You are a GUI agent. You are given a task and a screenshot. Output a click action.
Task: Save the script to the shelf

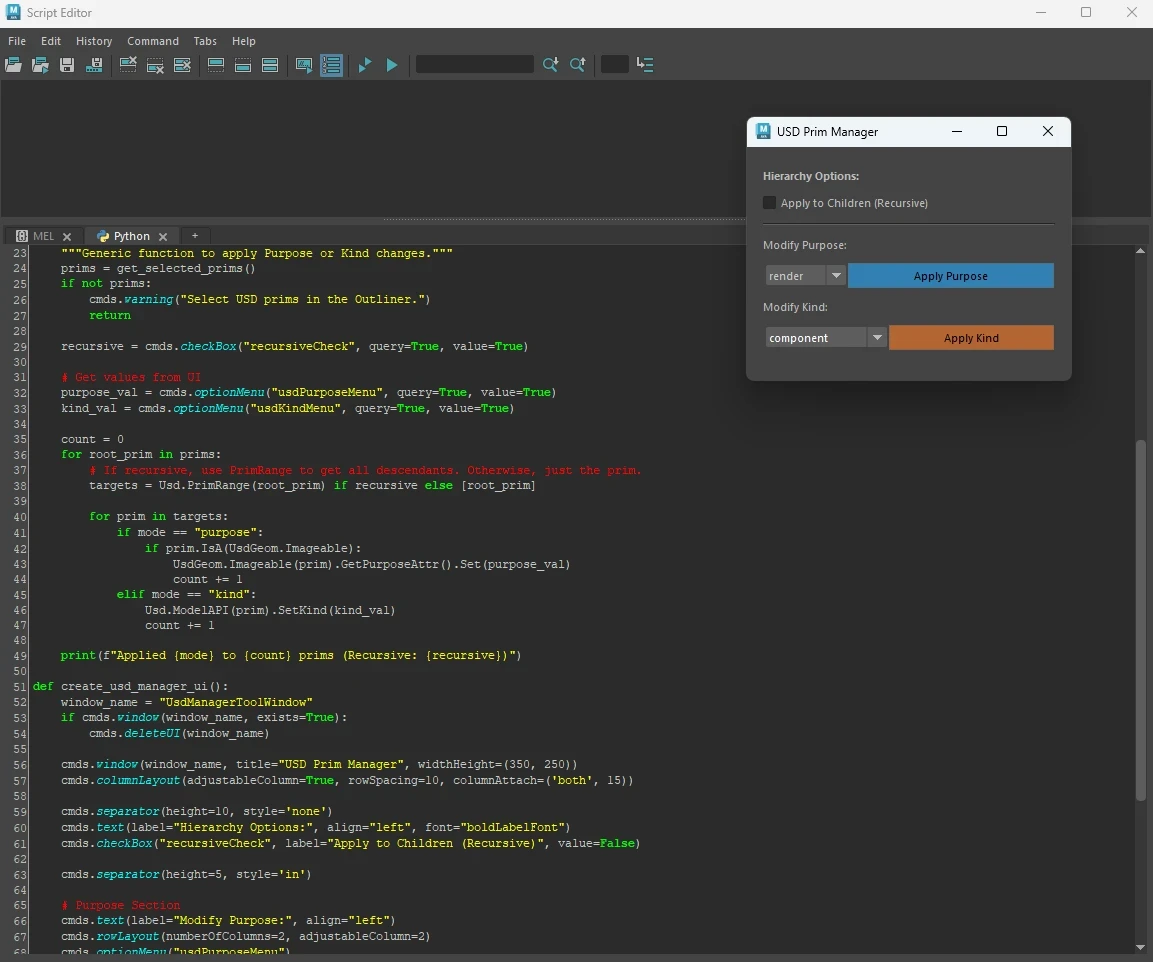tap(94, 64)
